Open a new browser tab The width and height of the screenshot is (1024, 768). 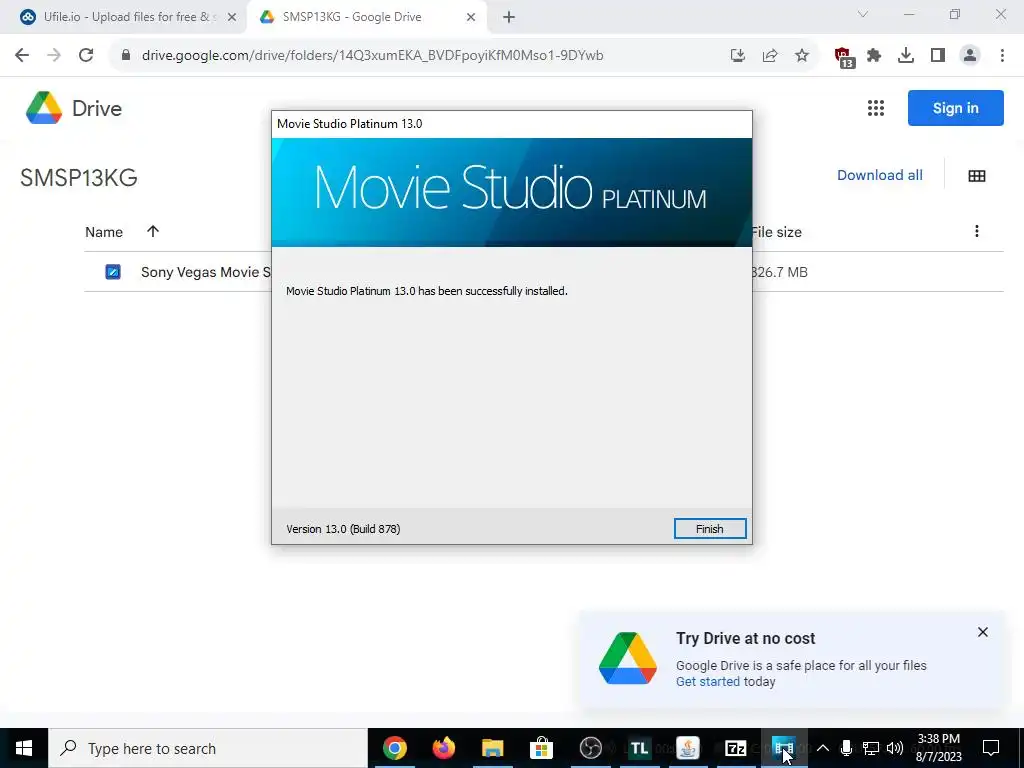tap(509, 18)
